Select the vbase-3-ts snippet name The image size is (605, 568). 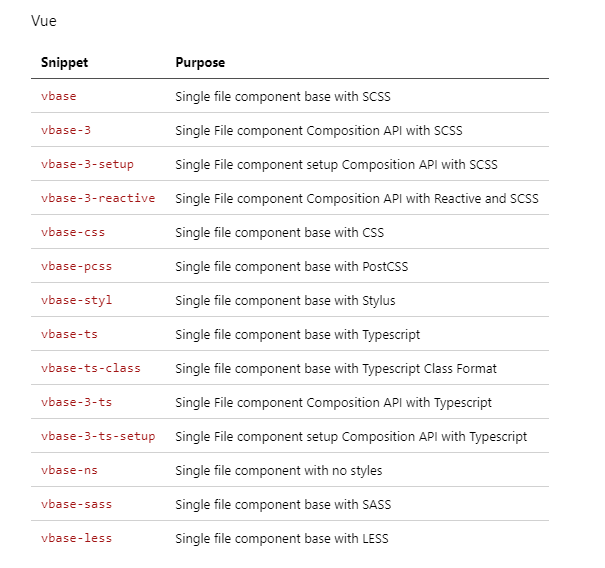(76, 402)
